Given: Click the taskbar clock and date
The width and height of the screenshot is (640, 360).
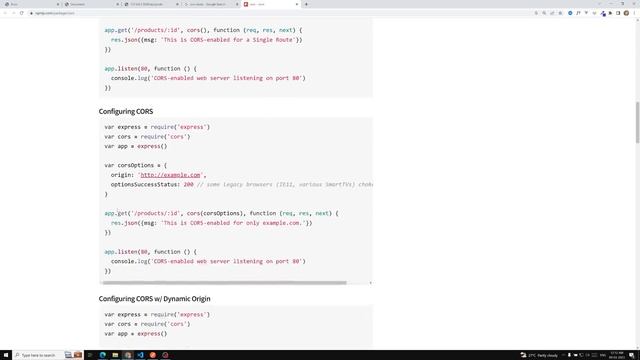Looking at the screenshot, I should tap(617, 355).
